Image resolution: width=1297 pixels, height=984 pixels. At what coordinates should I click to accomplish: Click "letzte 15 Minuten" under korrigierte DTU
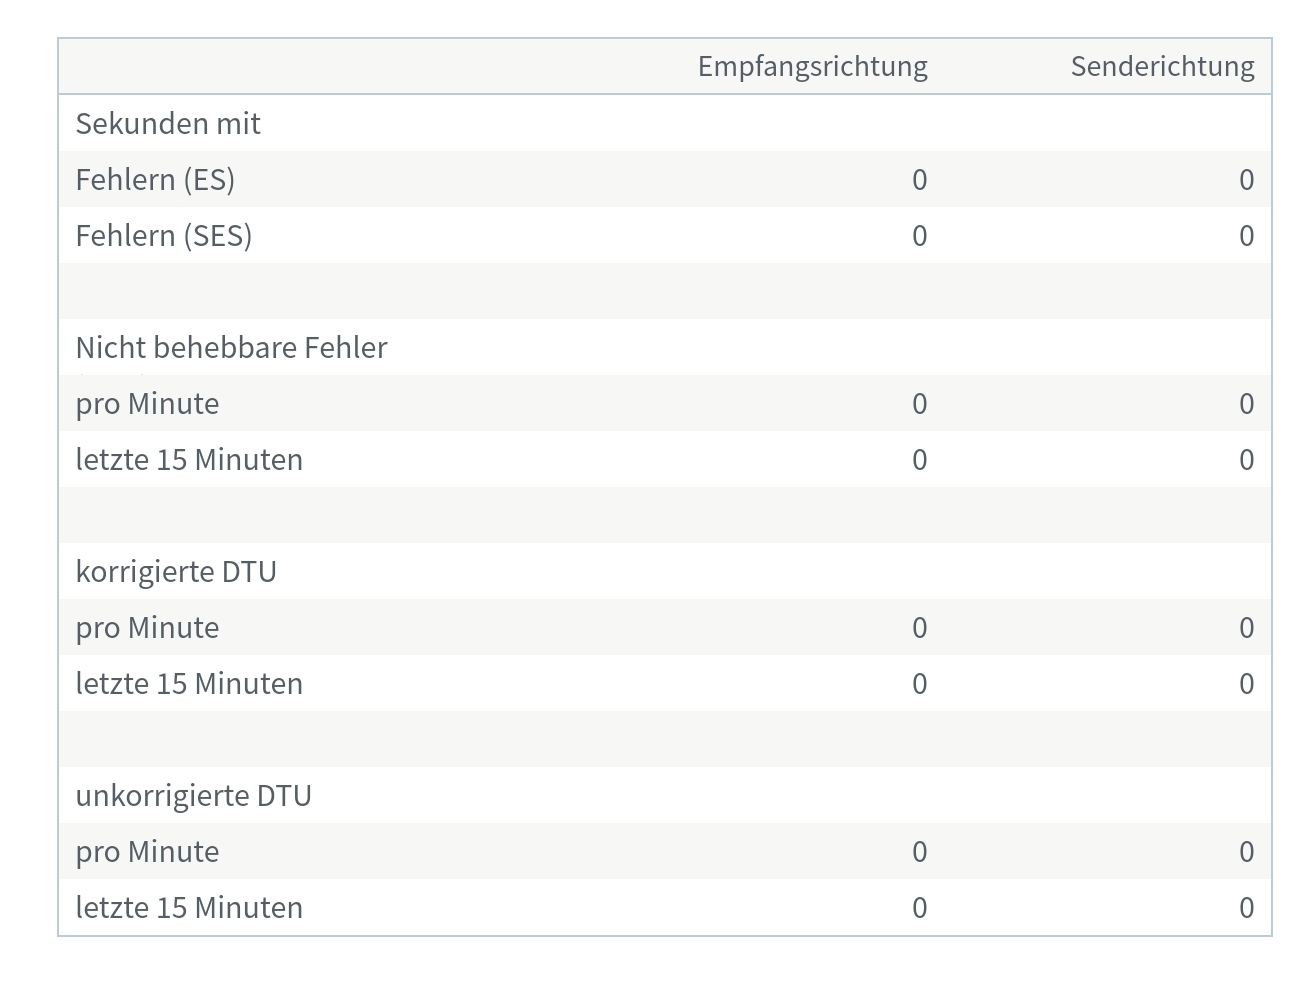189,683
